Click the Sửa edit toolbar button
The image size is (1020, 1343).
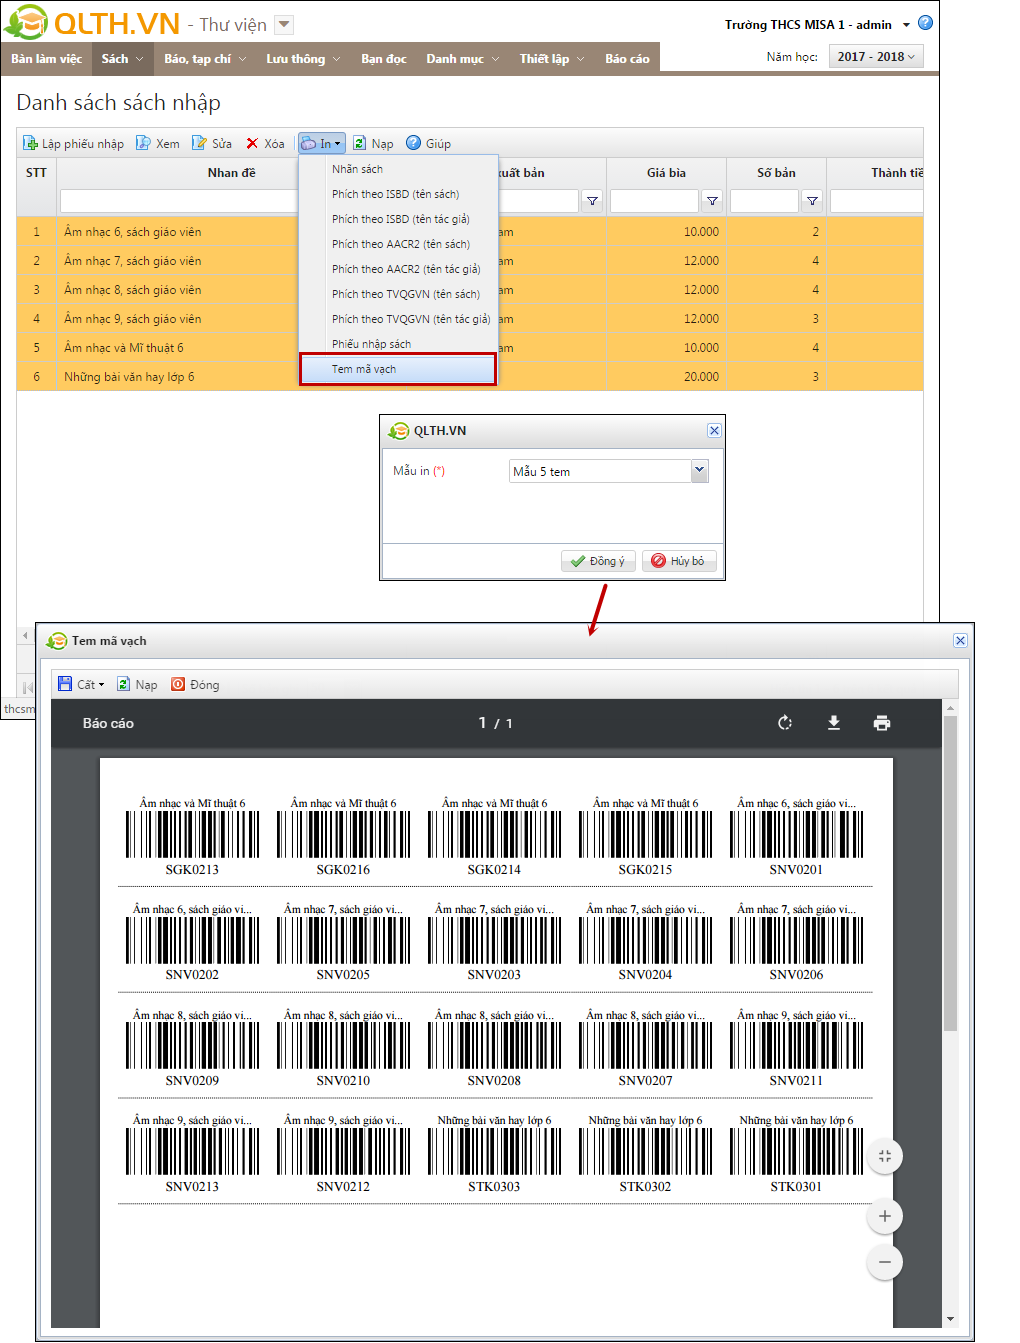tap(212, 143)
